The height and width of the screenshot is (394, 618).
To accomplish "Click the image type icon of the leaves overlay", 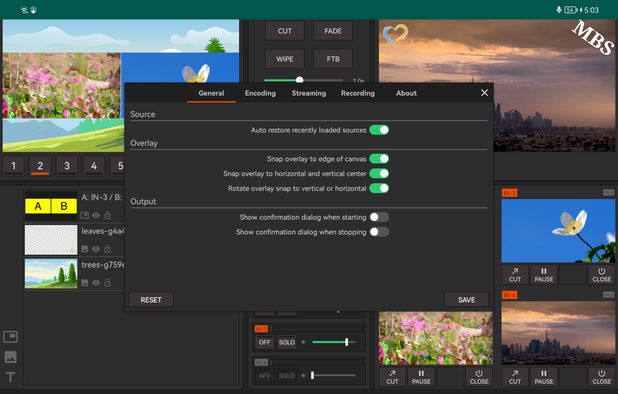I will (x=84, y=249).
